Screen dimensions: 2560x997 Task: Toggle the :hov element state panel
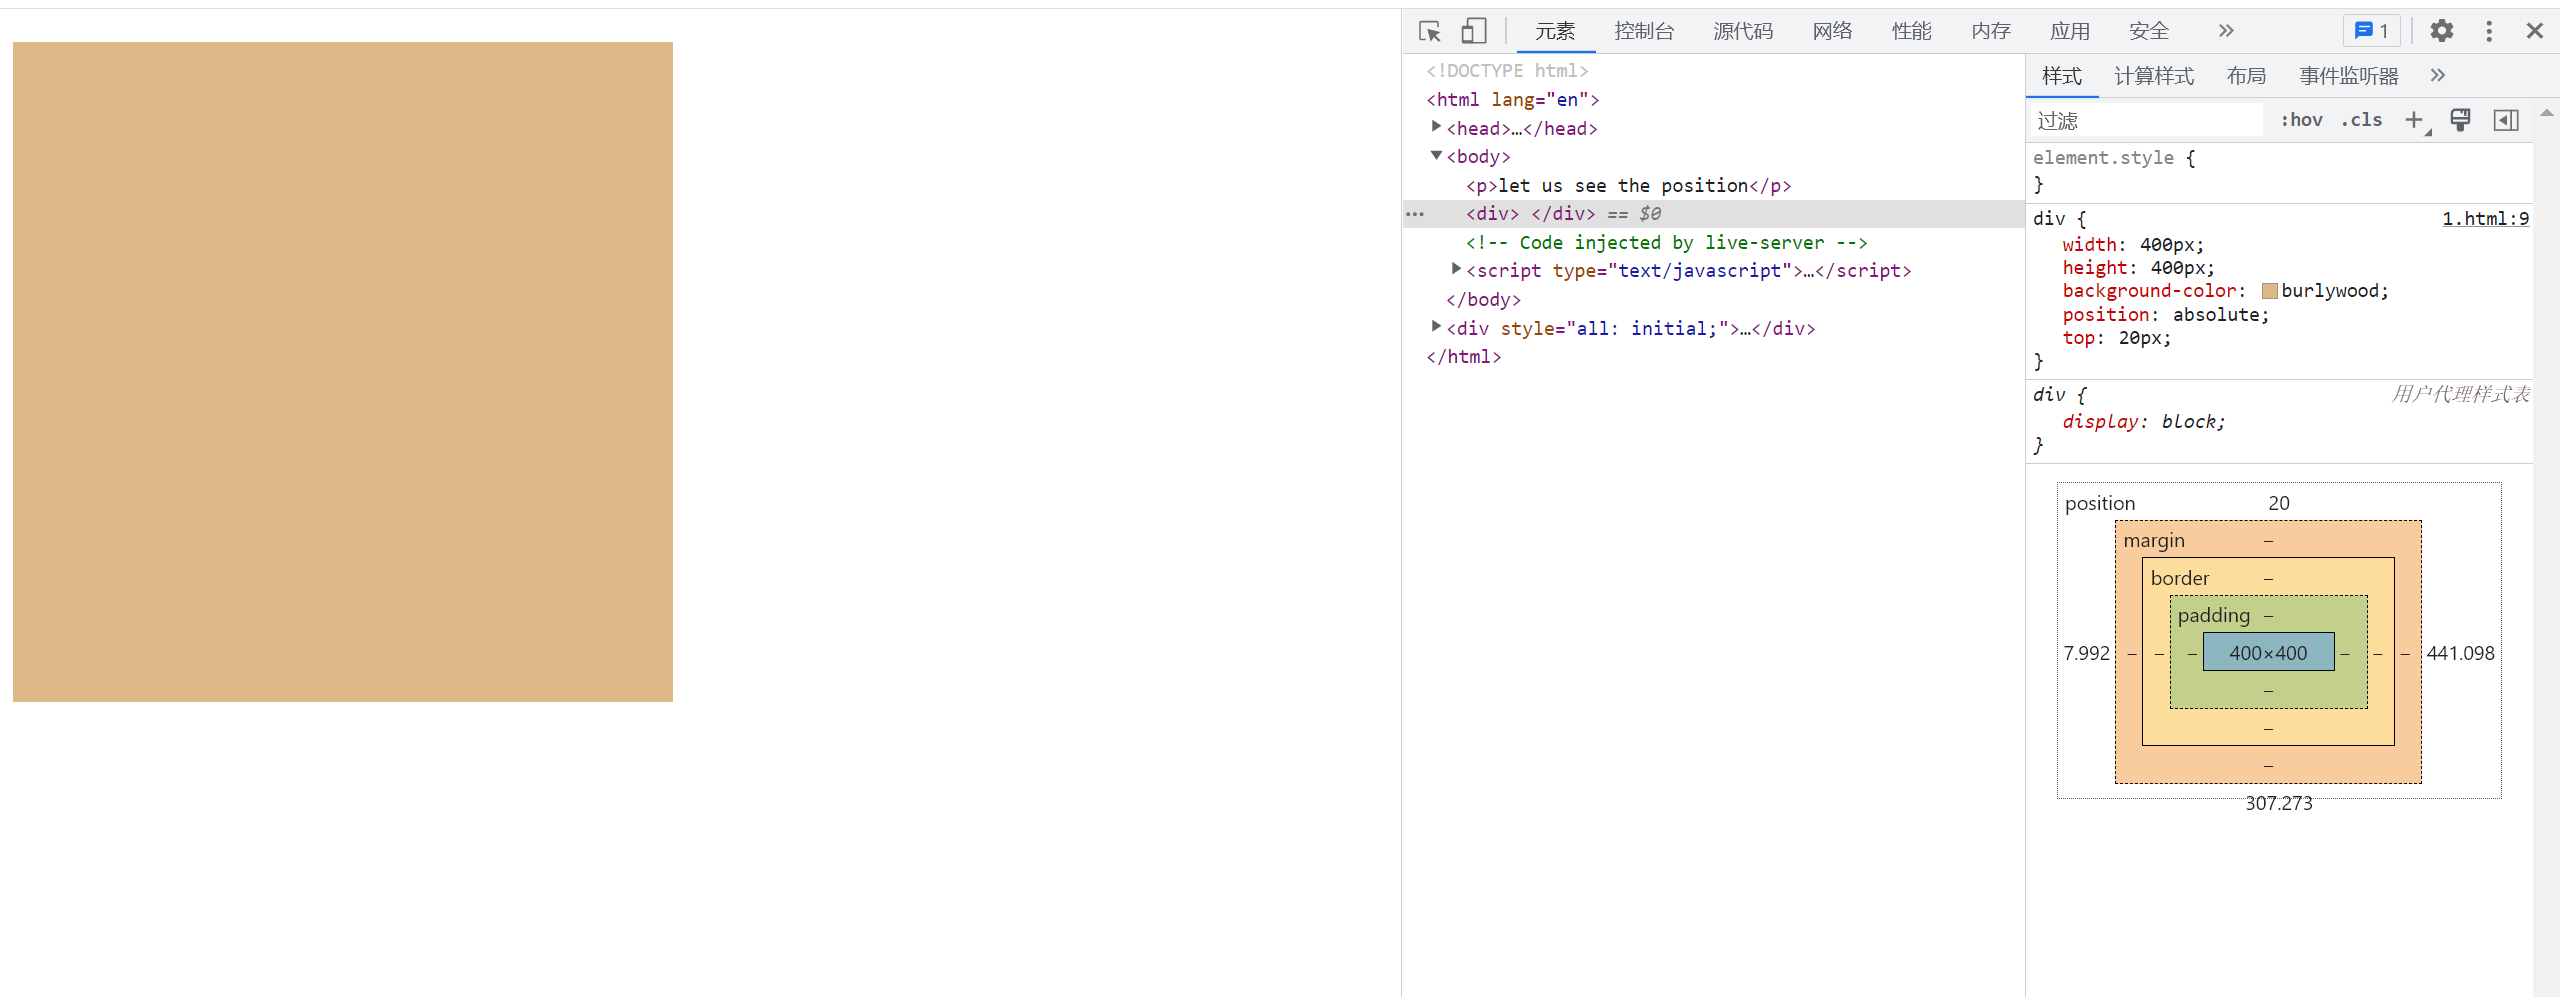coord(2301,120)
